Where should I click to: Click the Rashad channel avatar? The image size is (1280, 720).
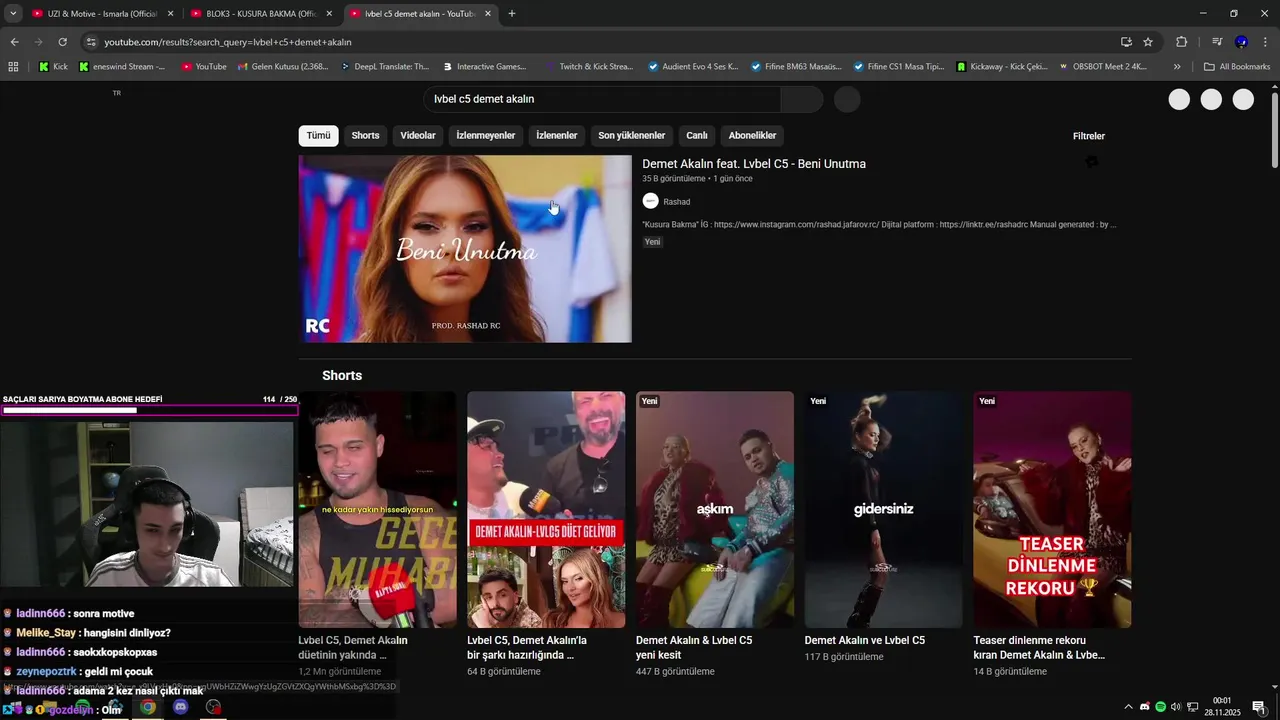651,201
